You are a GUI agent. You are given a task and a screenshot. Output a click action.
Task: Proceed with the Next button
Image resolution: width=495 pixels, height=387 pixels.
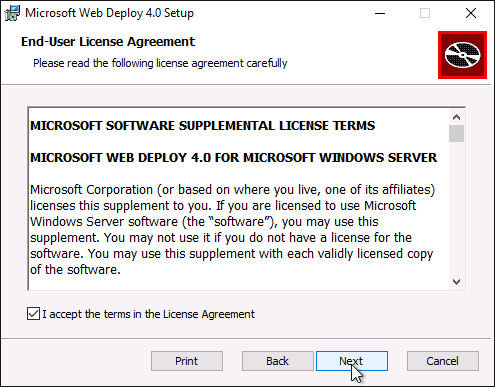pyautogui.click(x=352, y=361)
